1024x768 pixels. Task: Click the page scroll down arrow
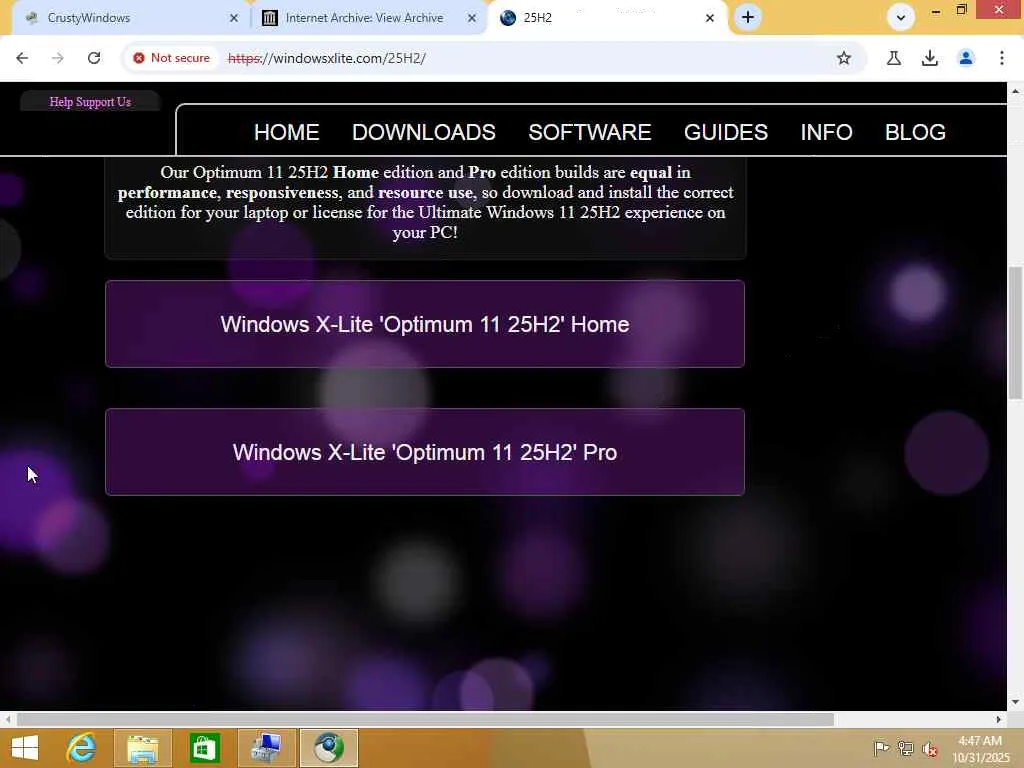pyautogui.click(x=1015, y=702)
